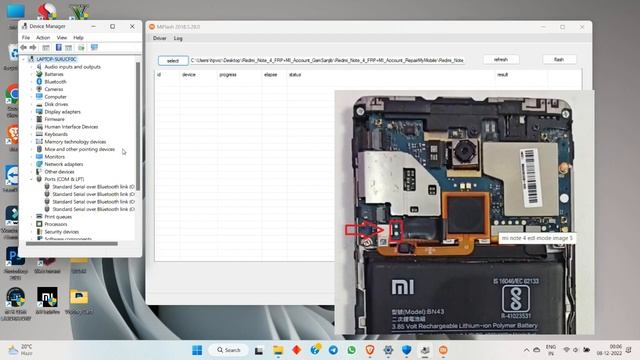This screenshot has width=640, height=360.
Task: Expand the Network adapters node
Action: 31,164
